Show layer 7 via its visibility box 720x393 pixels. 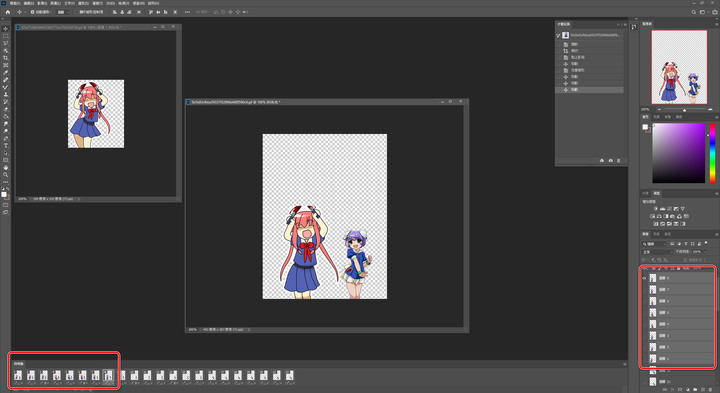point(644,289)
